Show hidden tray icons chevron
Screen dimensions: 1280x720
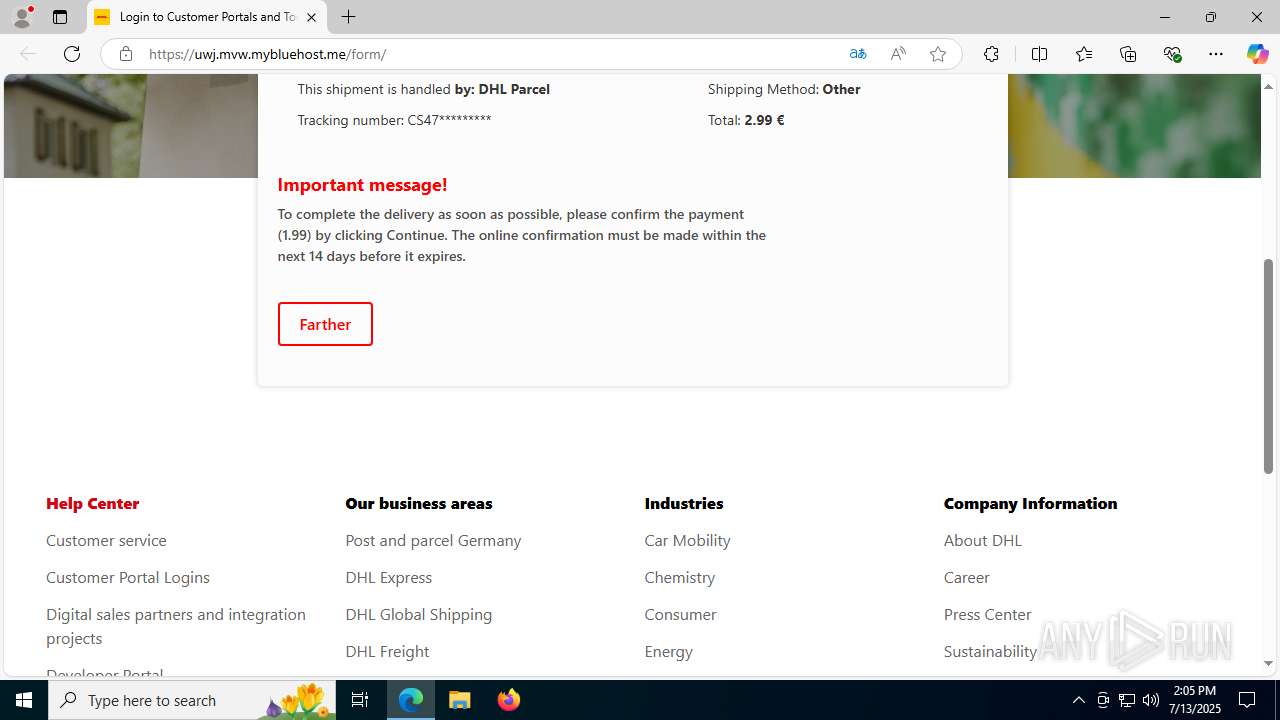click(1078, 700)
